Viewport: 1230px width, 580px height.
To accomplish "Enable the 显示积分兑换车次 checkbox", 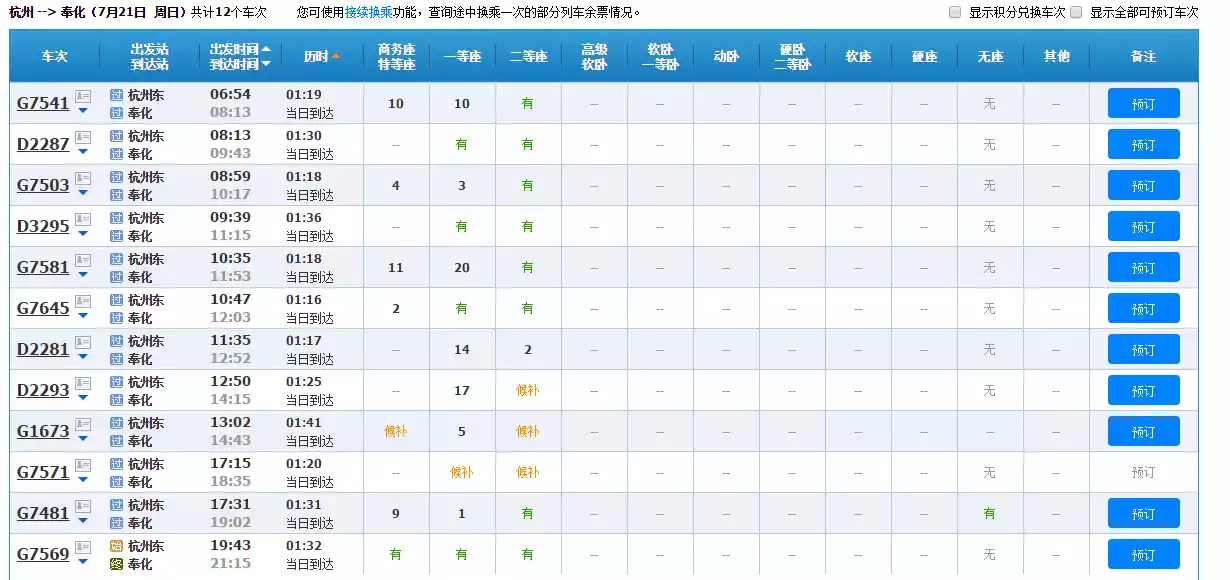I will (955, 13).
